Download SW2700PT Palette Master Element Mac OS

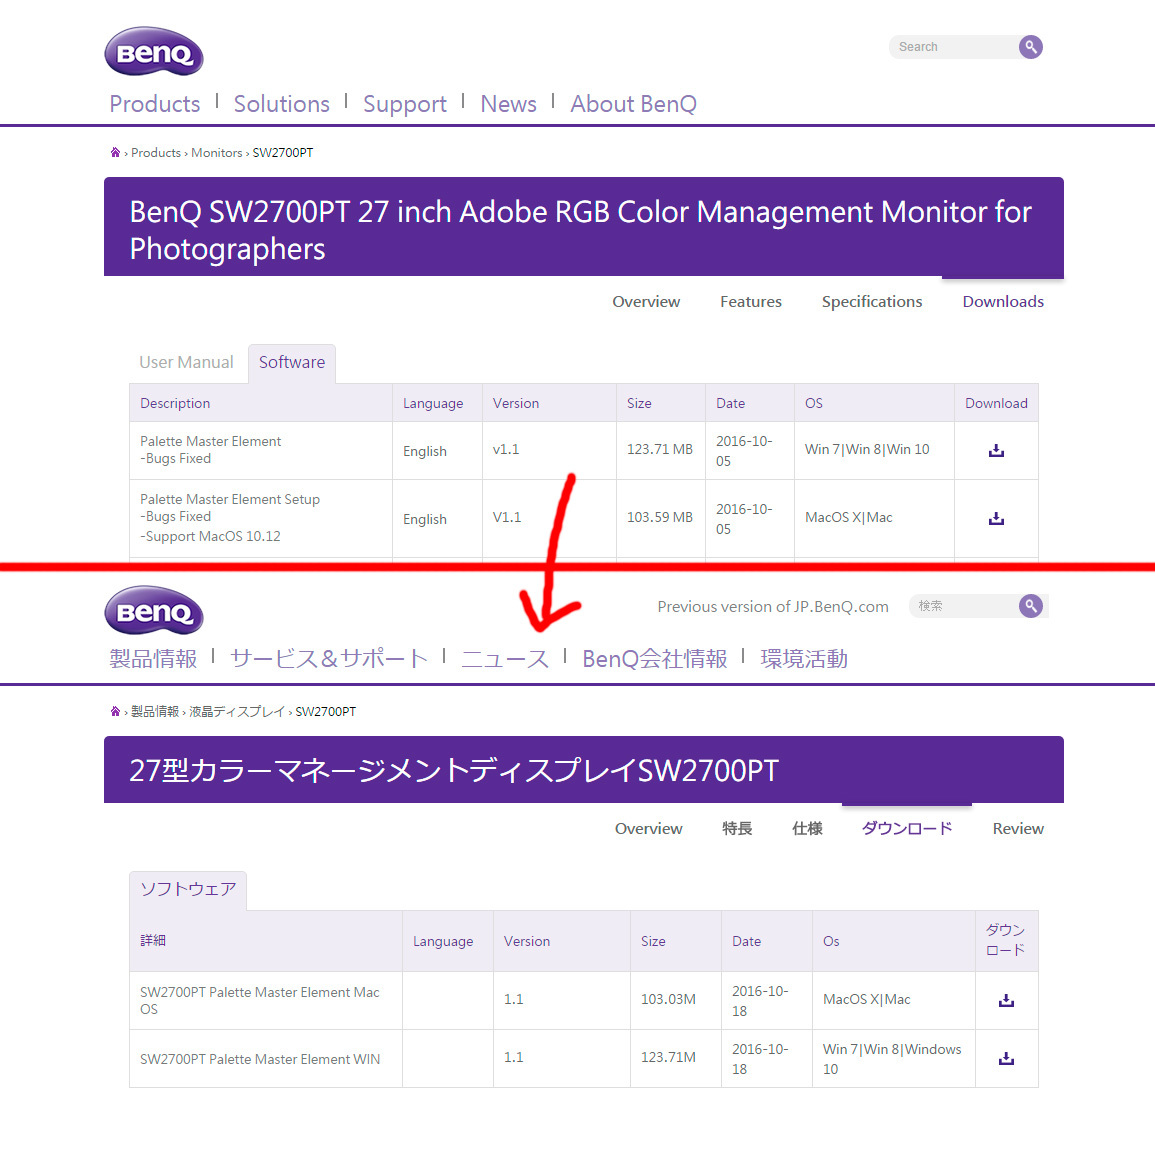point(1006,1000)
